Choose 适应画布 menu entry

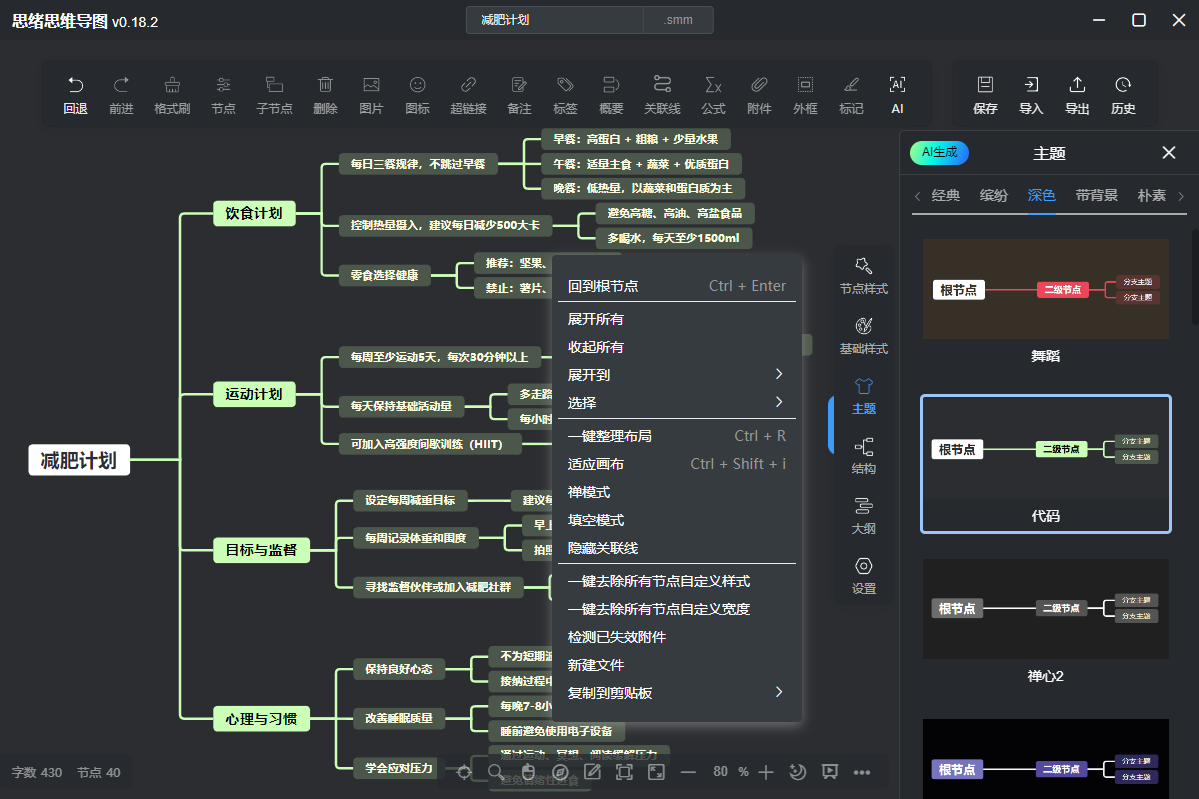click(x=677, y=464)
